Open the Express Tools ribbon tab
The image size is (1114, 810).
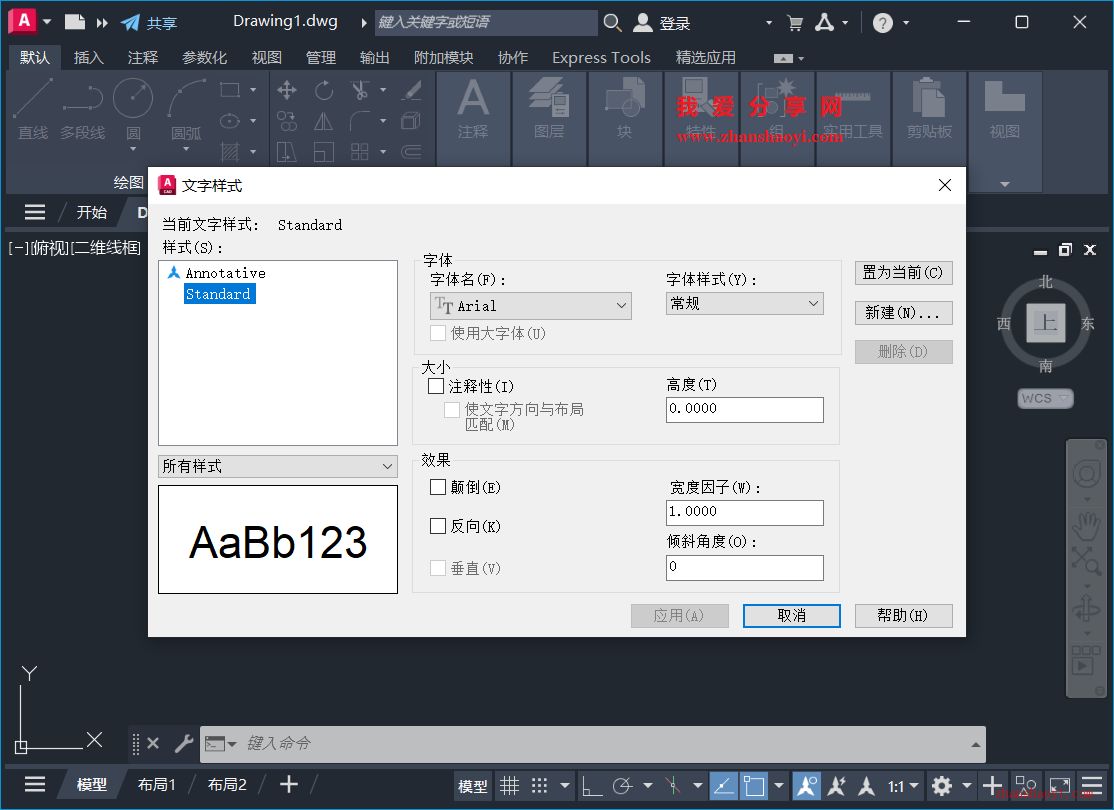click(x=601, y=58)
